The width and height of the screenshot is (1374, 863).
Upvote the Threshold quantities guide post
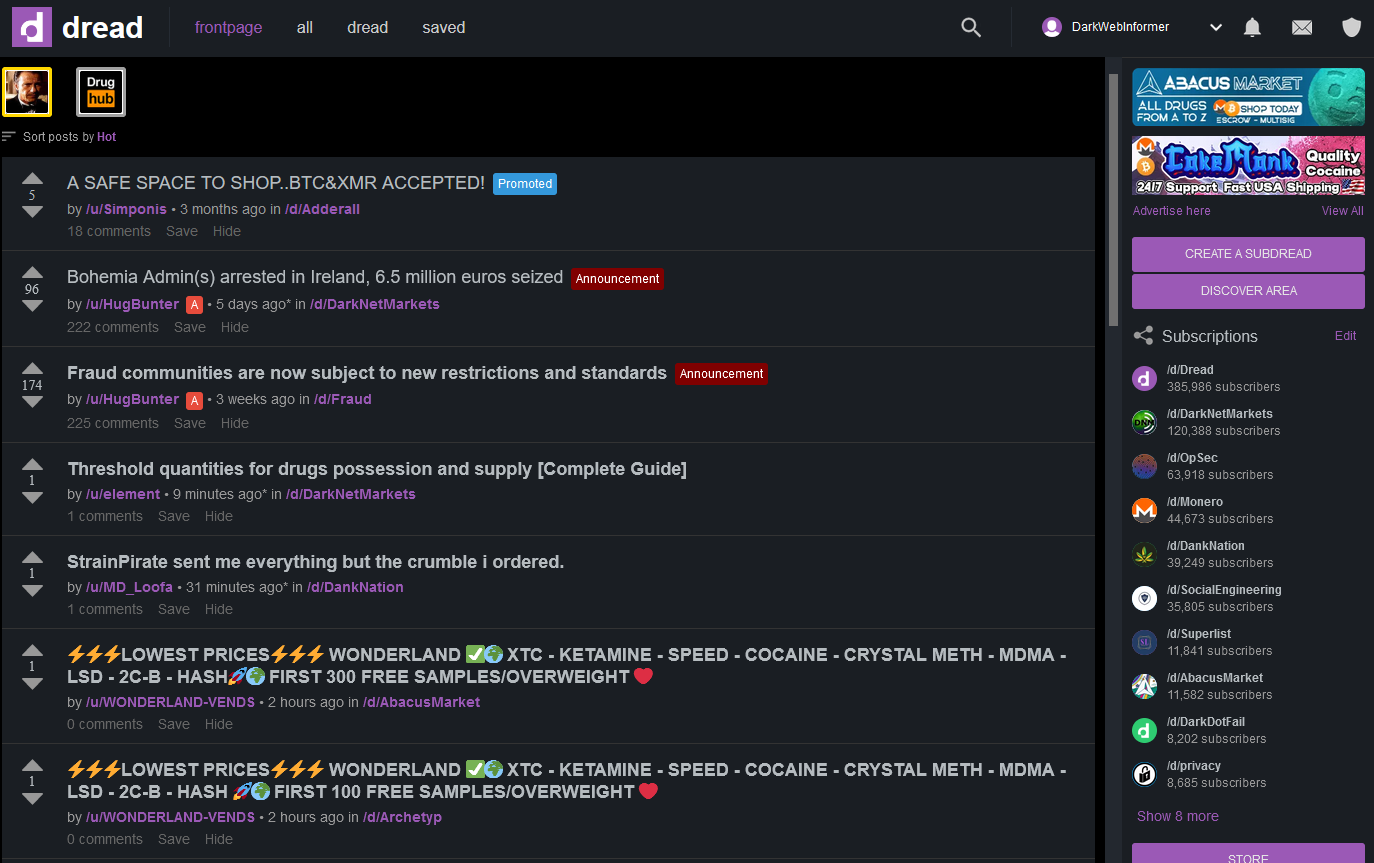(32, 464)
